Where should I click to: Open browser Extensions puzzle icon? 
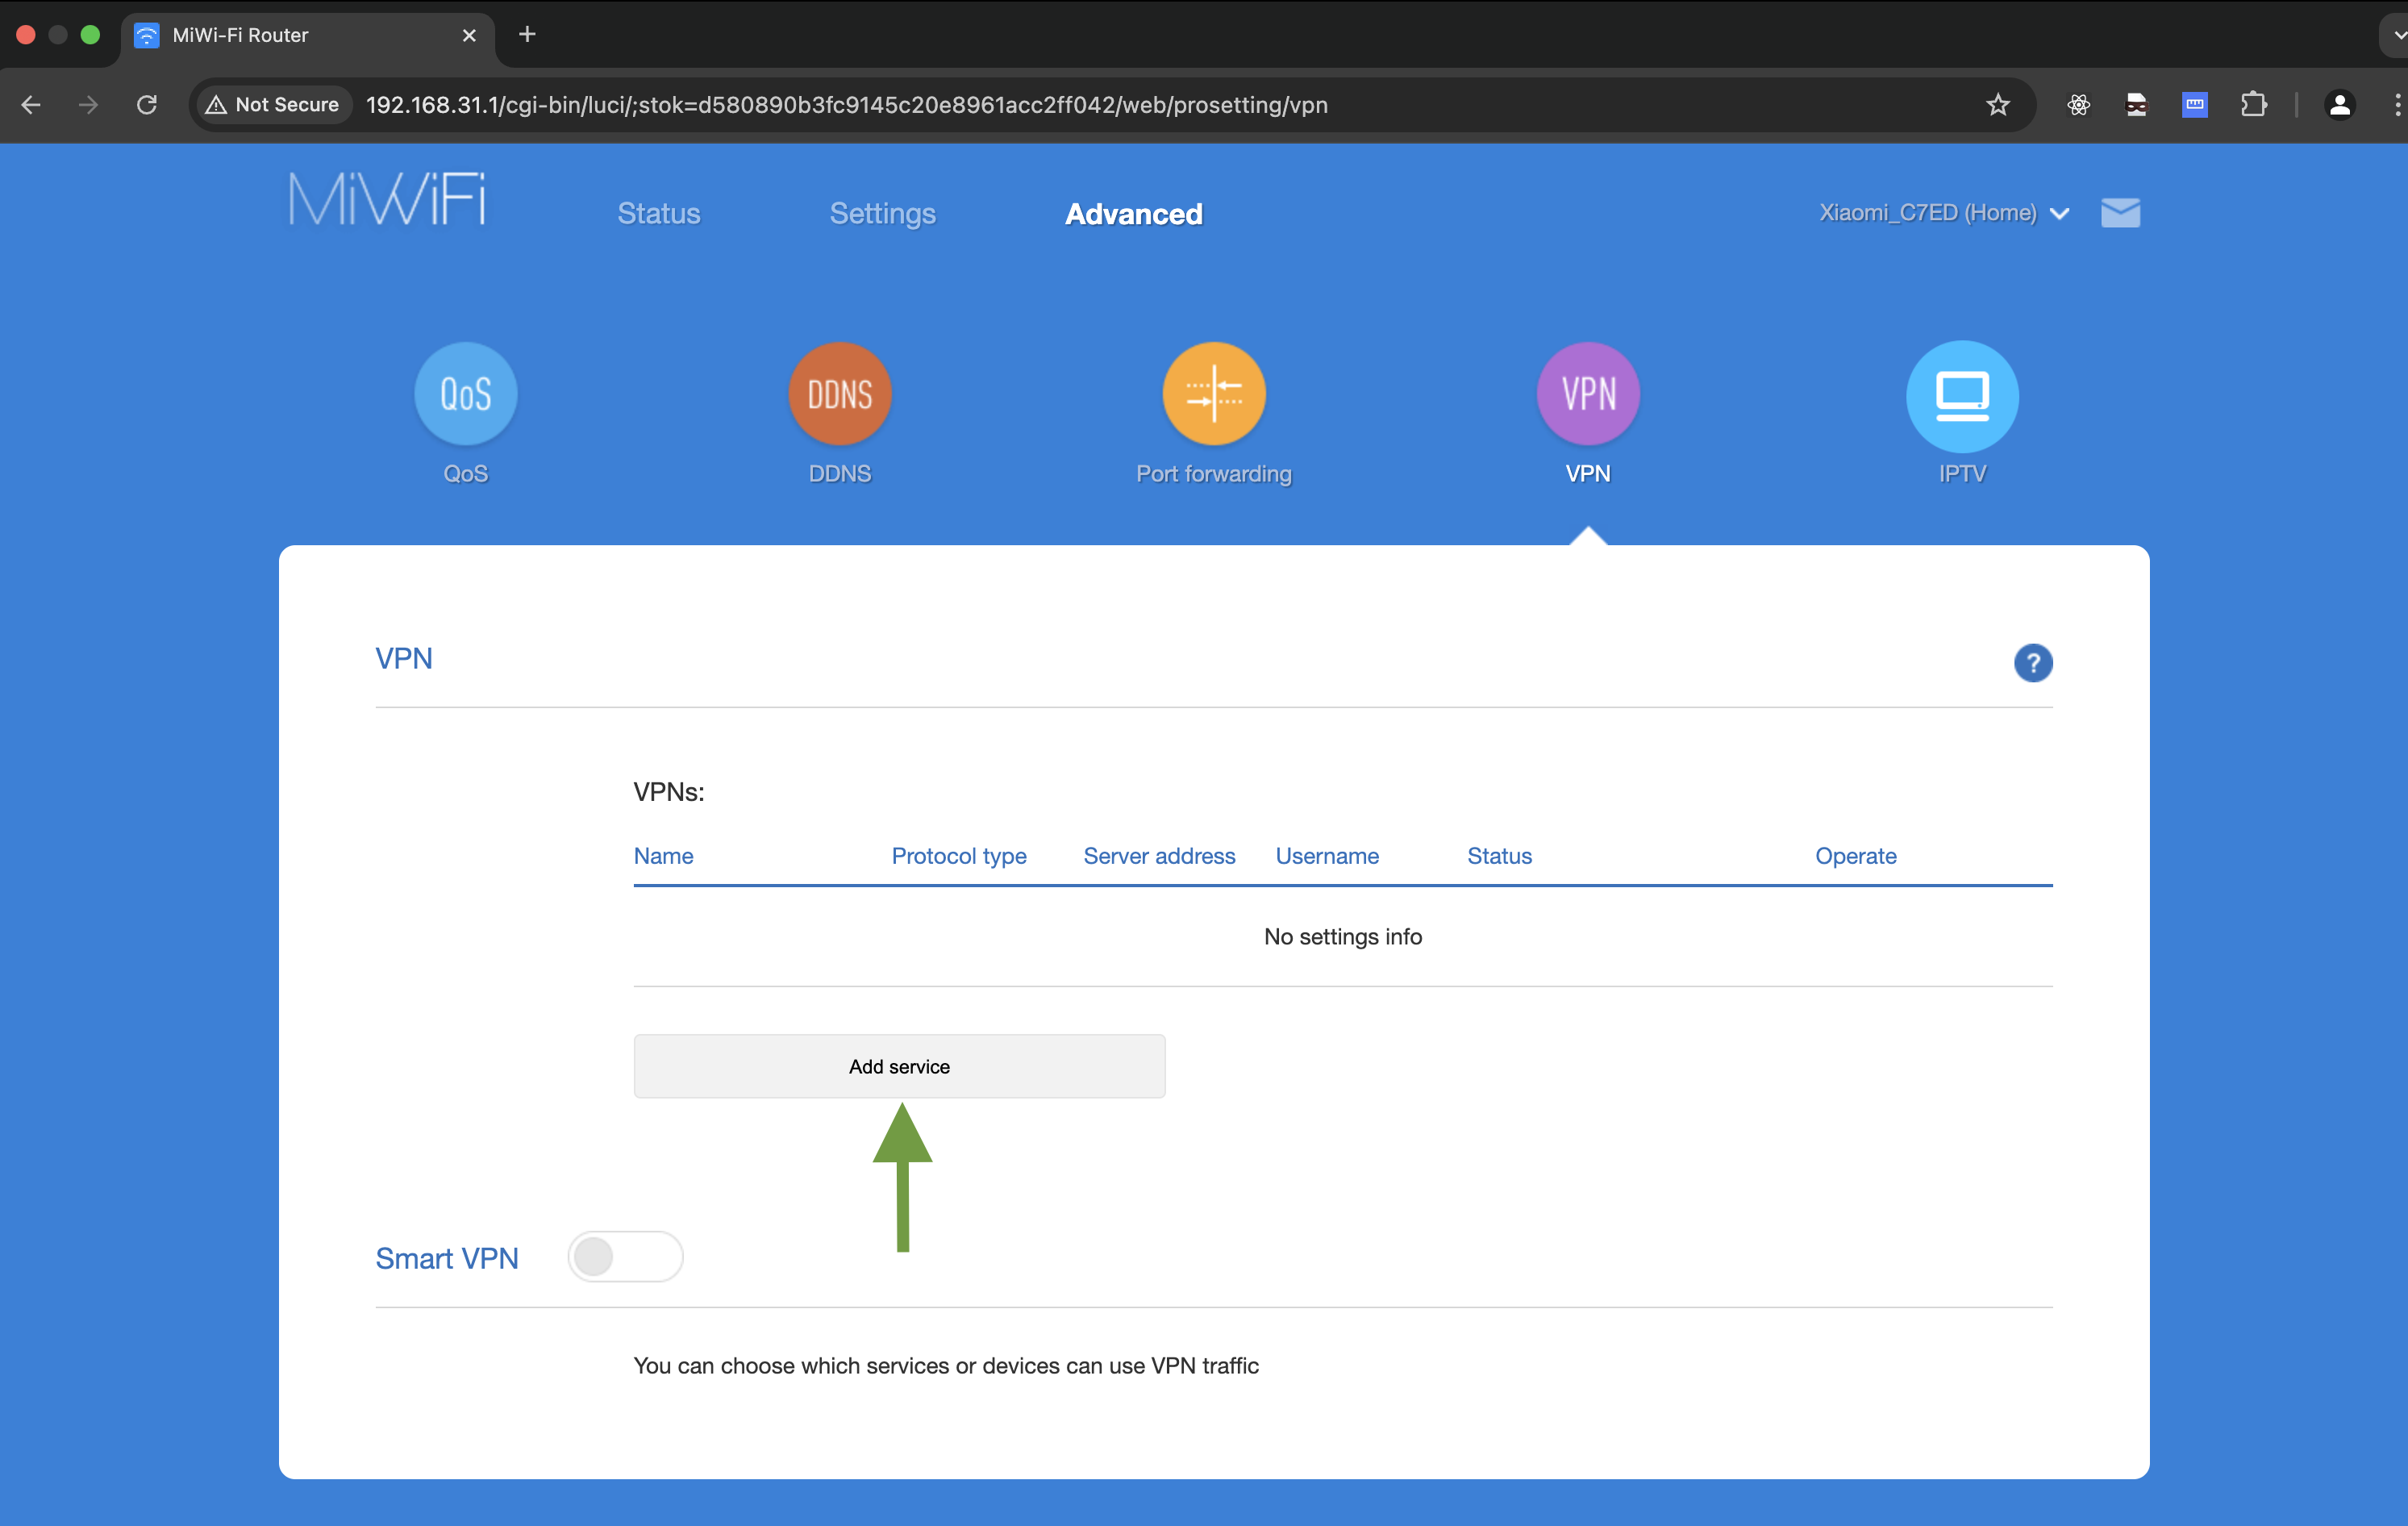[2253, 105]
